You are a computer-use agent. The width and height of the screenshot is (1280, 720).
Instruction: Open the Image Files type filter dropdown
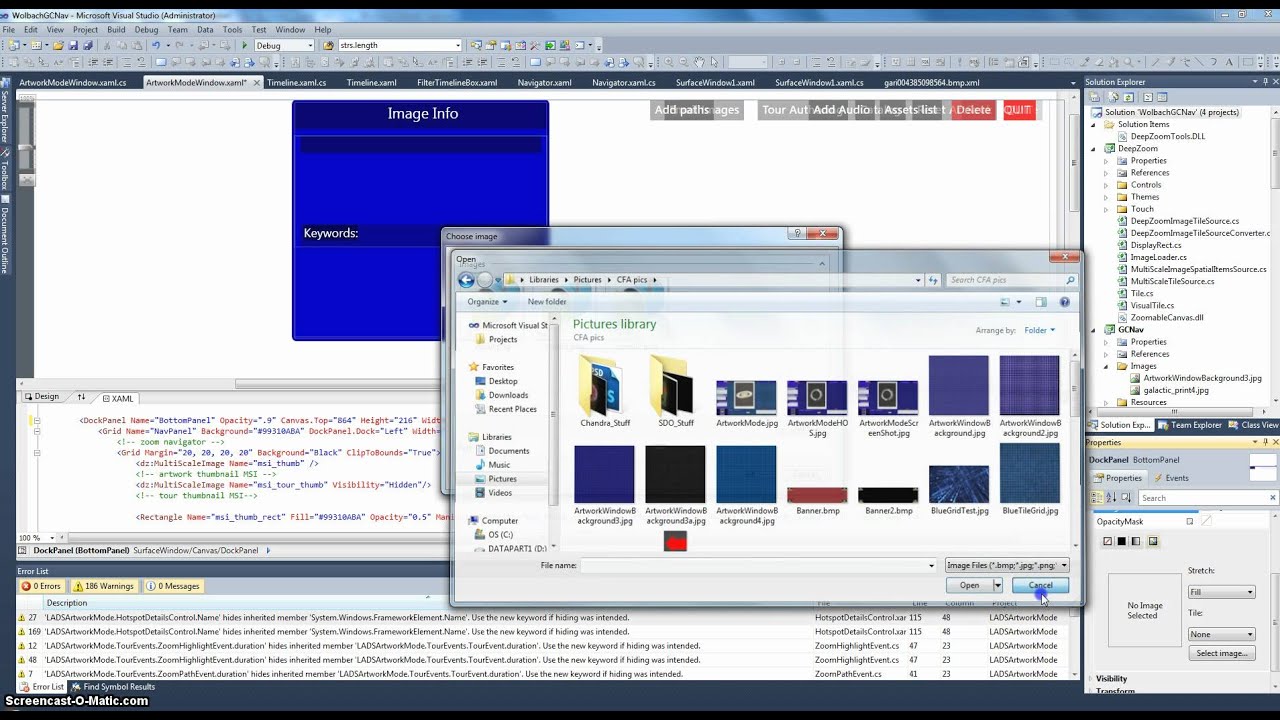click(x=1008, y=565)
